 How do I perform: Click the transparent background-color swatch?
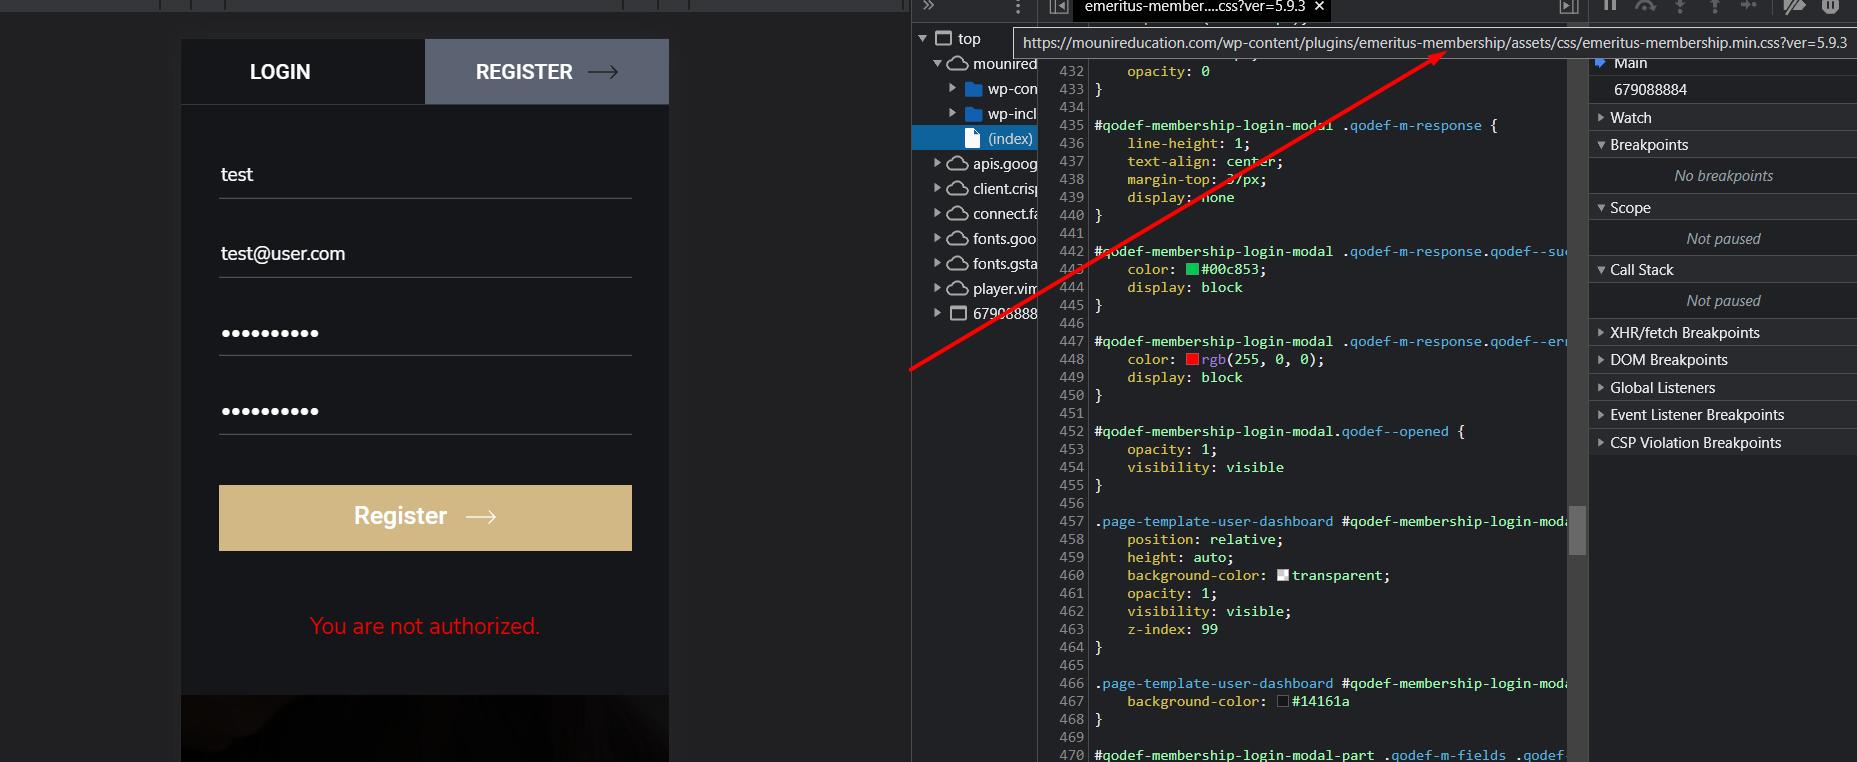[1283, 575]
